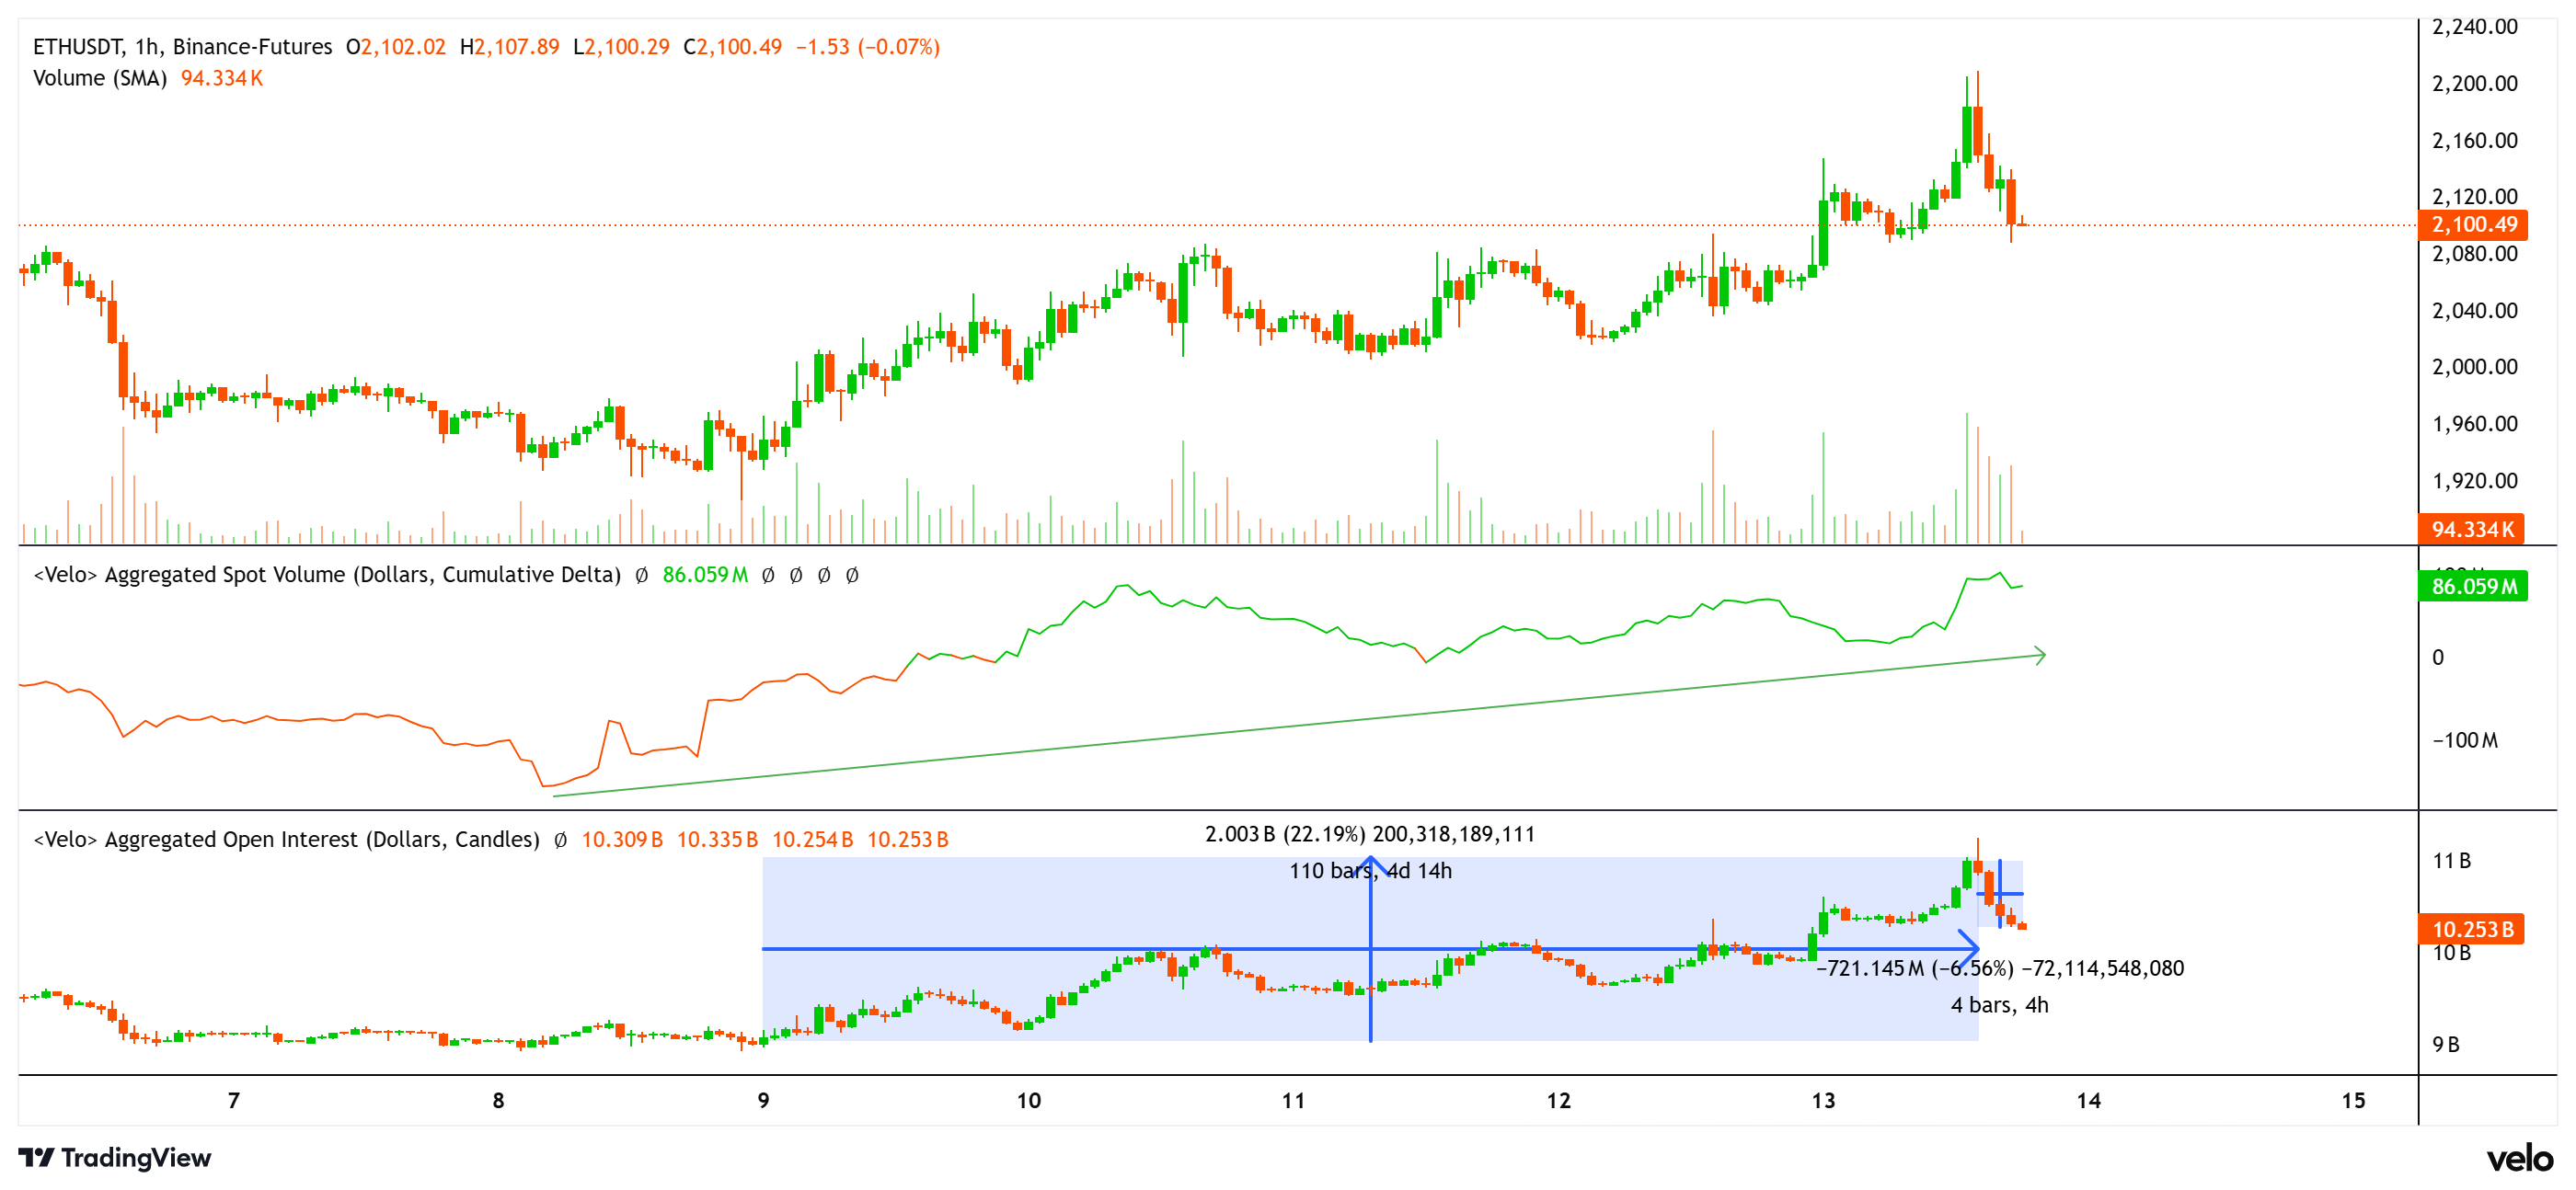Click the 2,100.49 current price label

2476,226
